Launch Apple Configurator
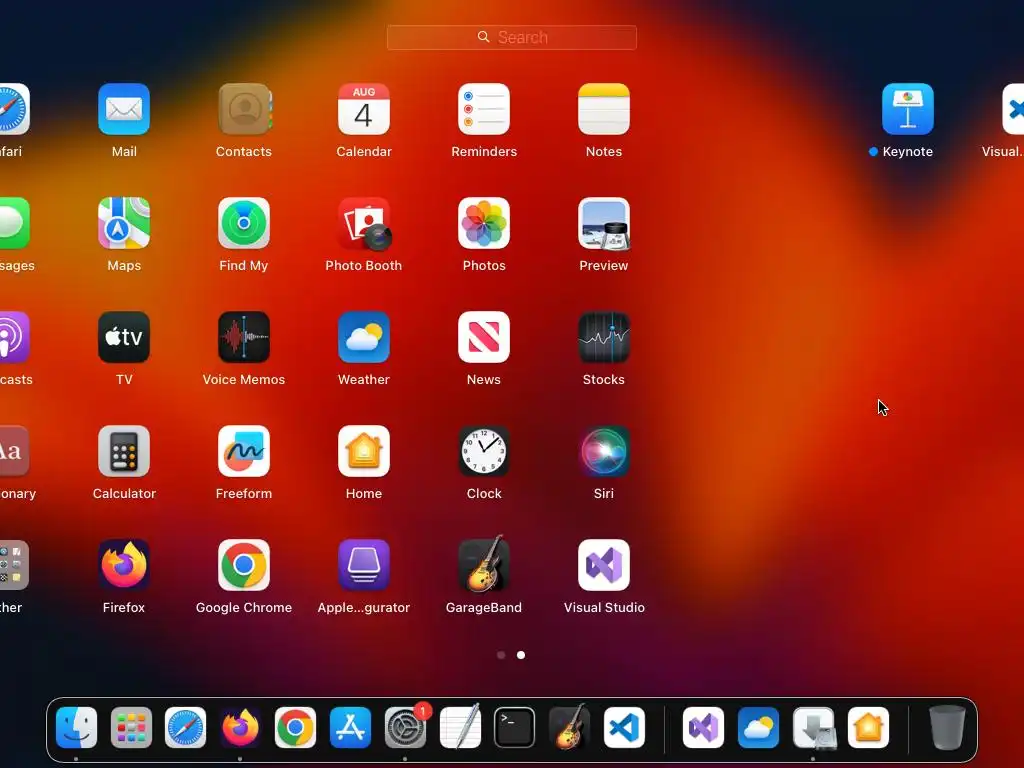The height and width of the screenshot is (768, 1024). 364,565
